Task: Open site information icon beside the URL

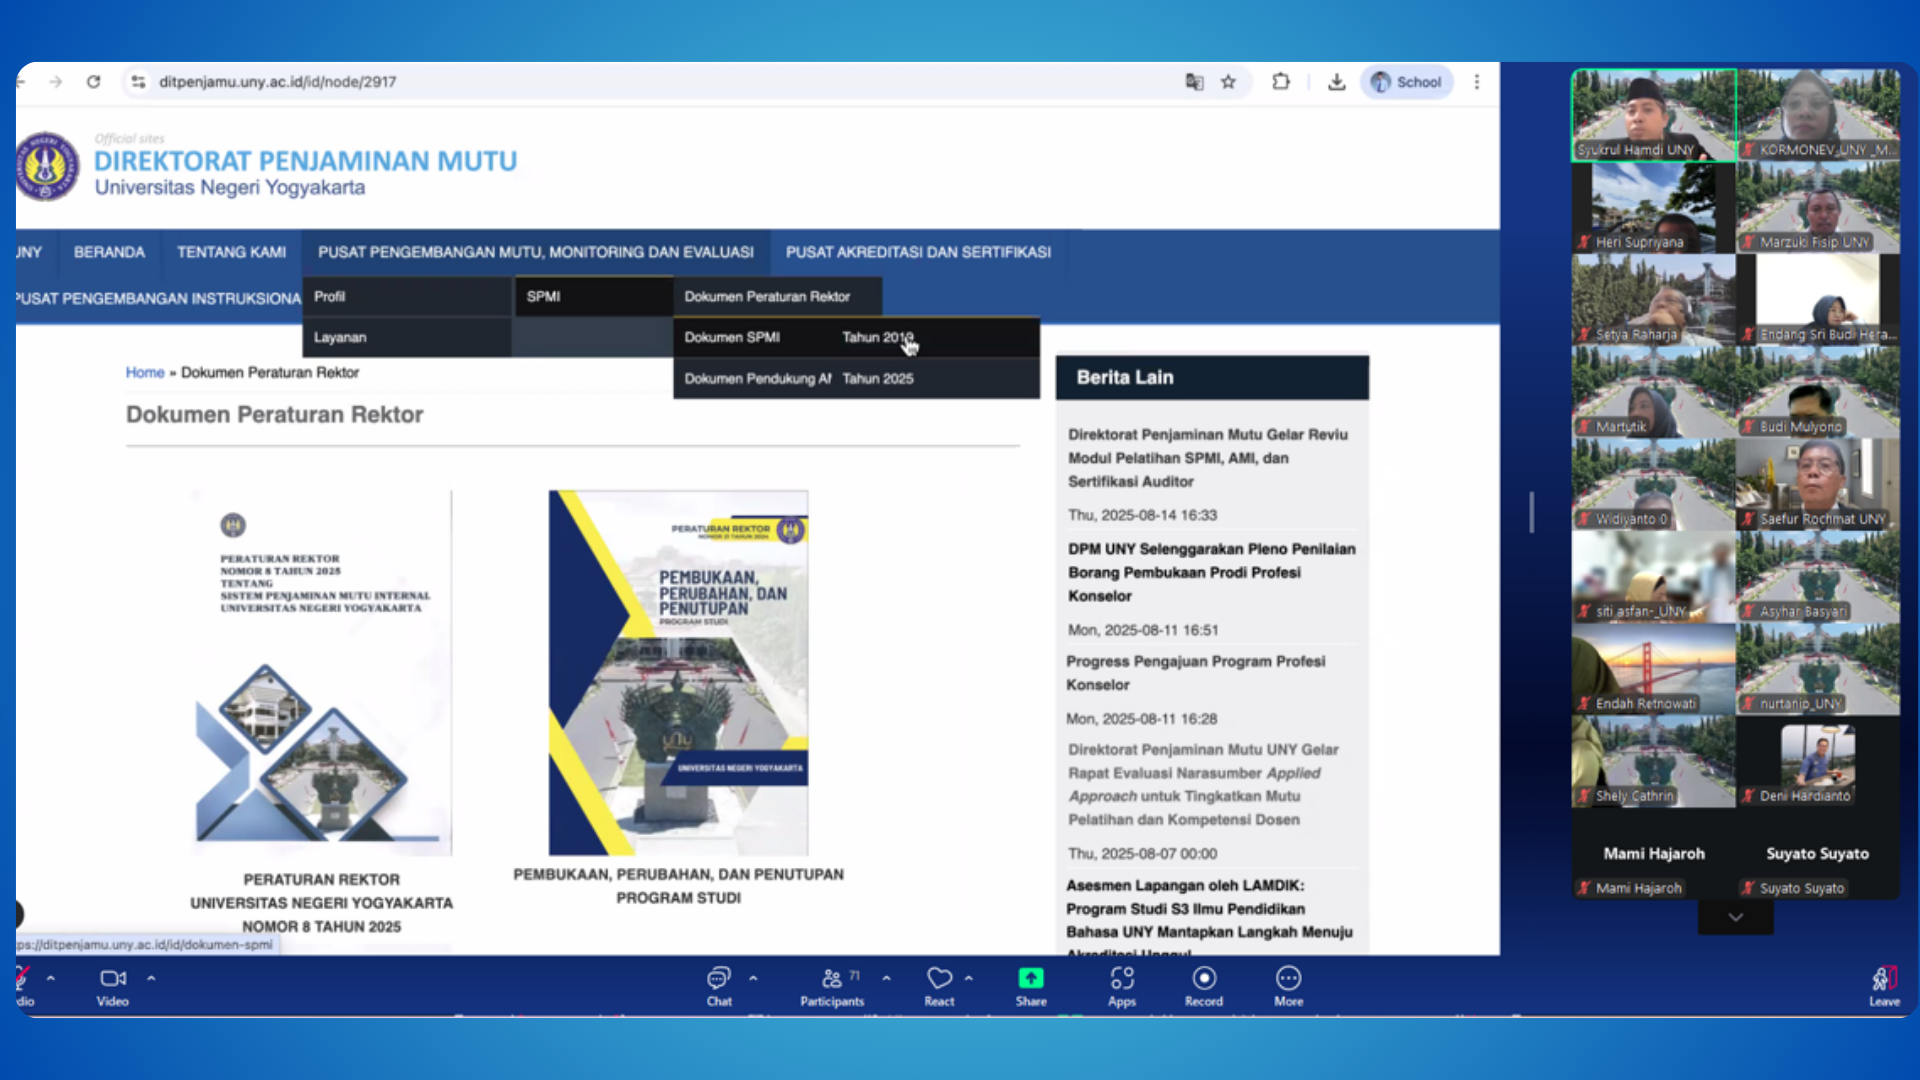Action: [x=138, y=82]
